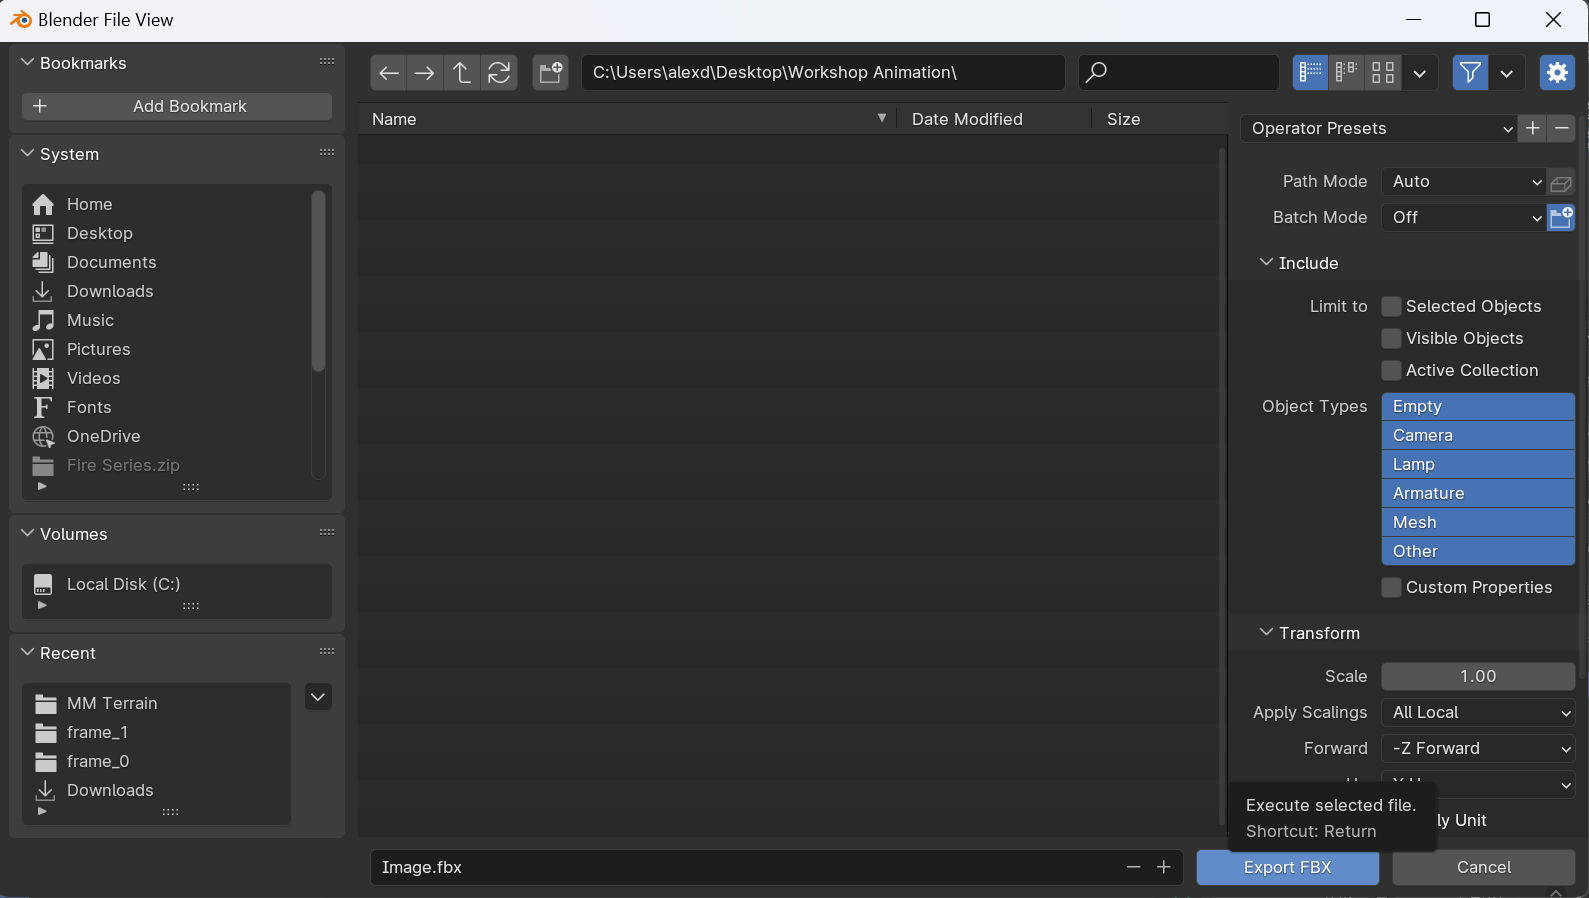
Task: Switch to vertical list display mode
Action: click(1310, 73)
